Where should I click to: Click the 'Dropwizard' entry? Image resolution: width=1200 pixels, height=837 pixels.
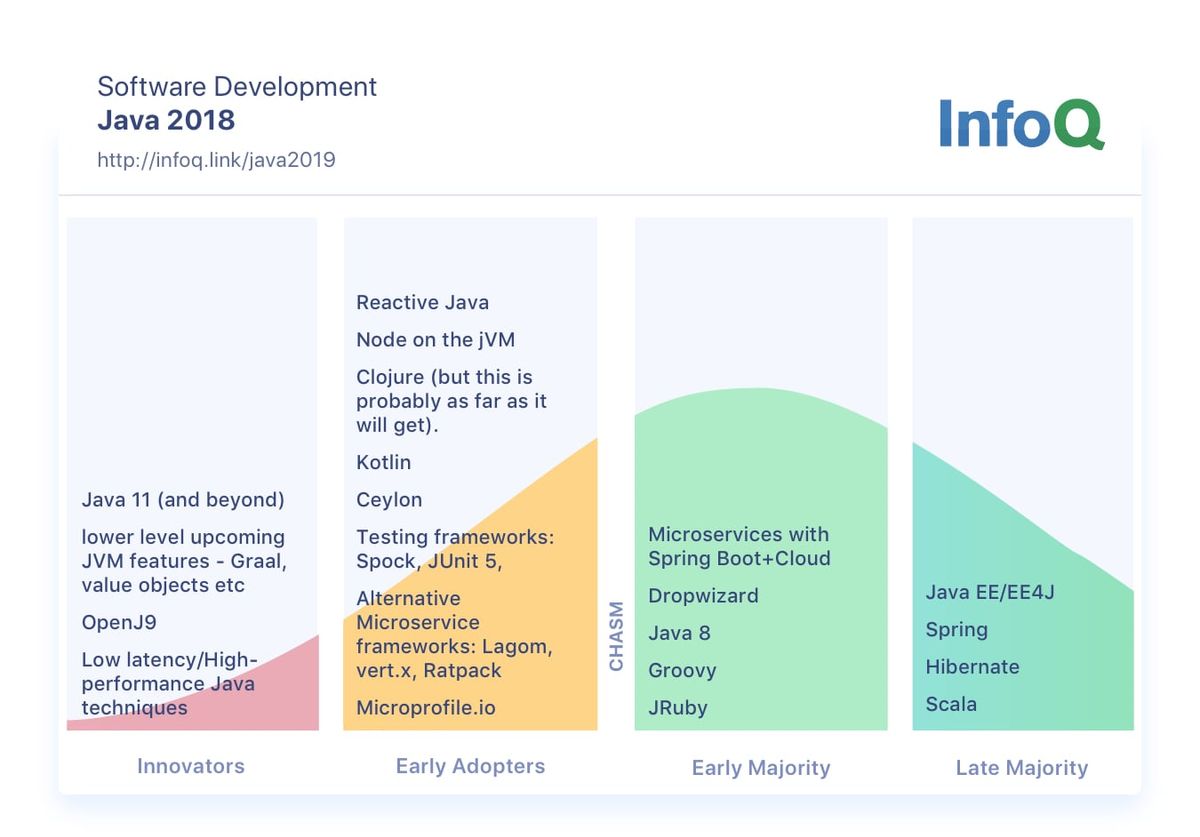[x=703, y=595]
